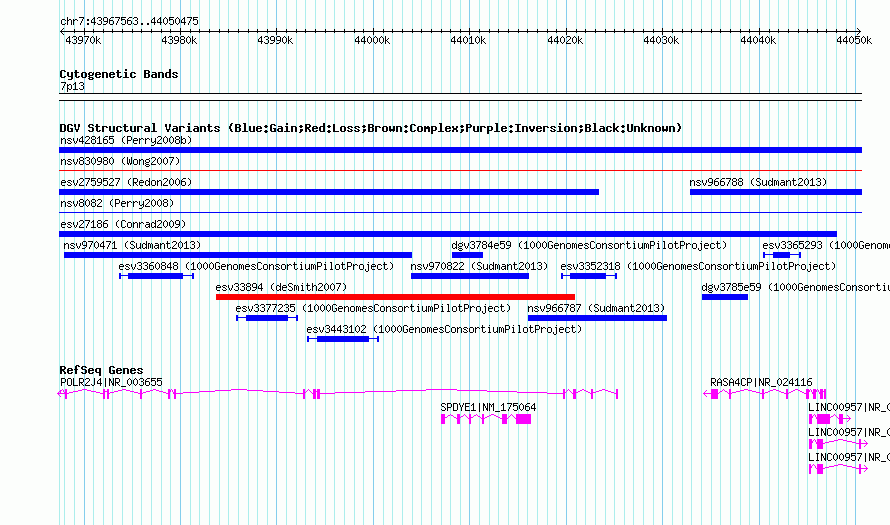
Task: Click the red esv33894 (deSmith2007) loss bar
Action: [x=395, y=297]
